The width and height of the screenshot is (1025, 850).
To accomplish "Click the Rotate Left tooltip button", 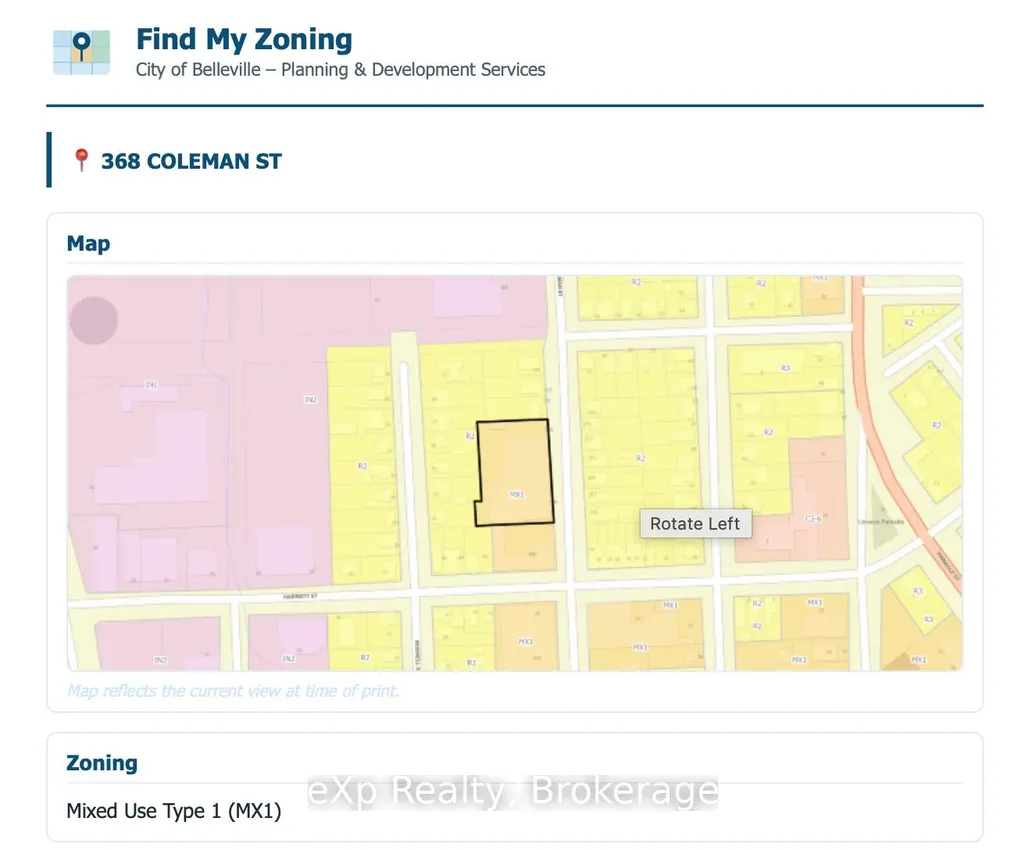I will (695, 524).
